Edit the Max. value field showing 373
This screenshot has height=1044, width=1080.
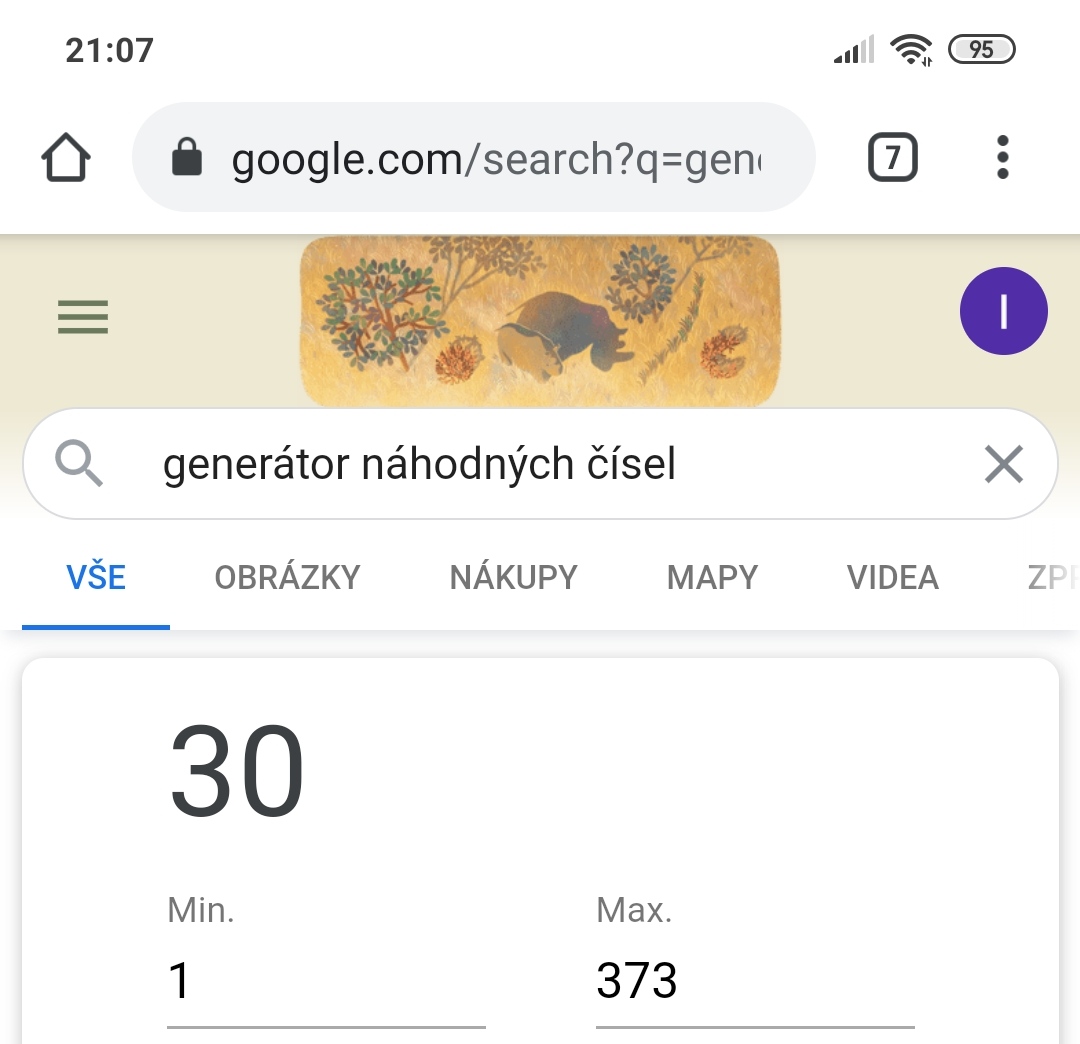[x=754, y=981]
